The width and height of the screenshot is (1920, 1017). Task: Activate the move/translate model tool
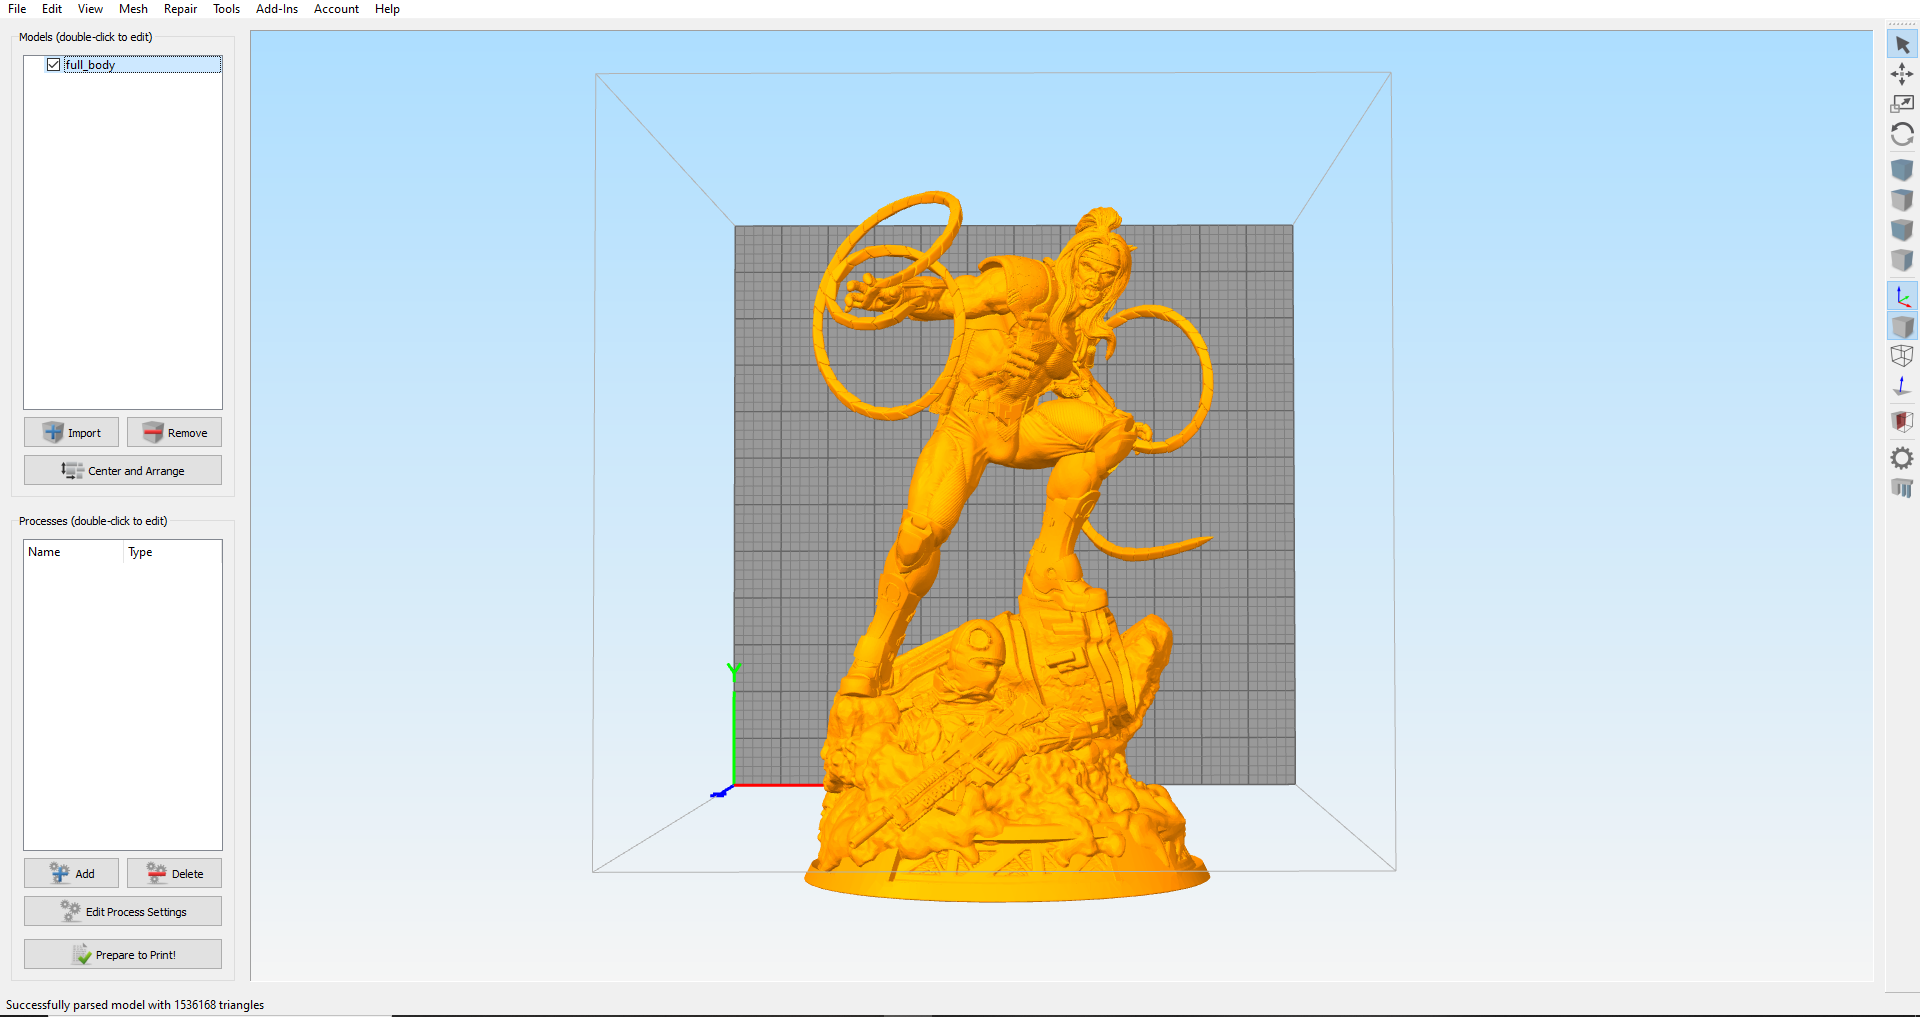pos(1902,74)
